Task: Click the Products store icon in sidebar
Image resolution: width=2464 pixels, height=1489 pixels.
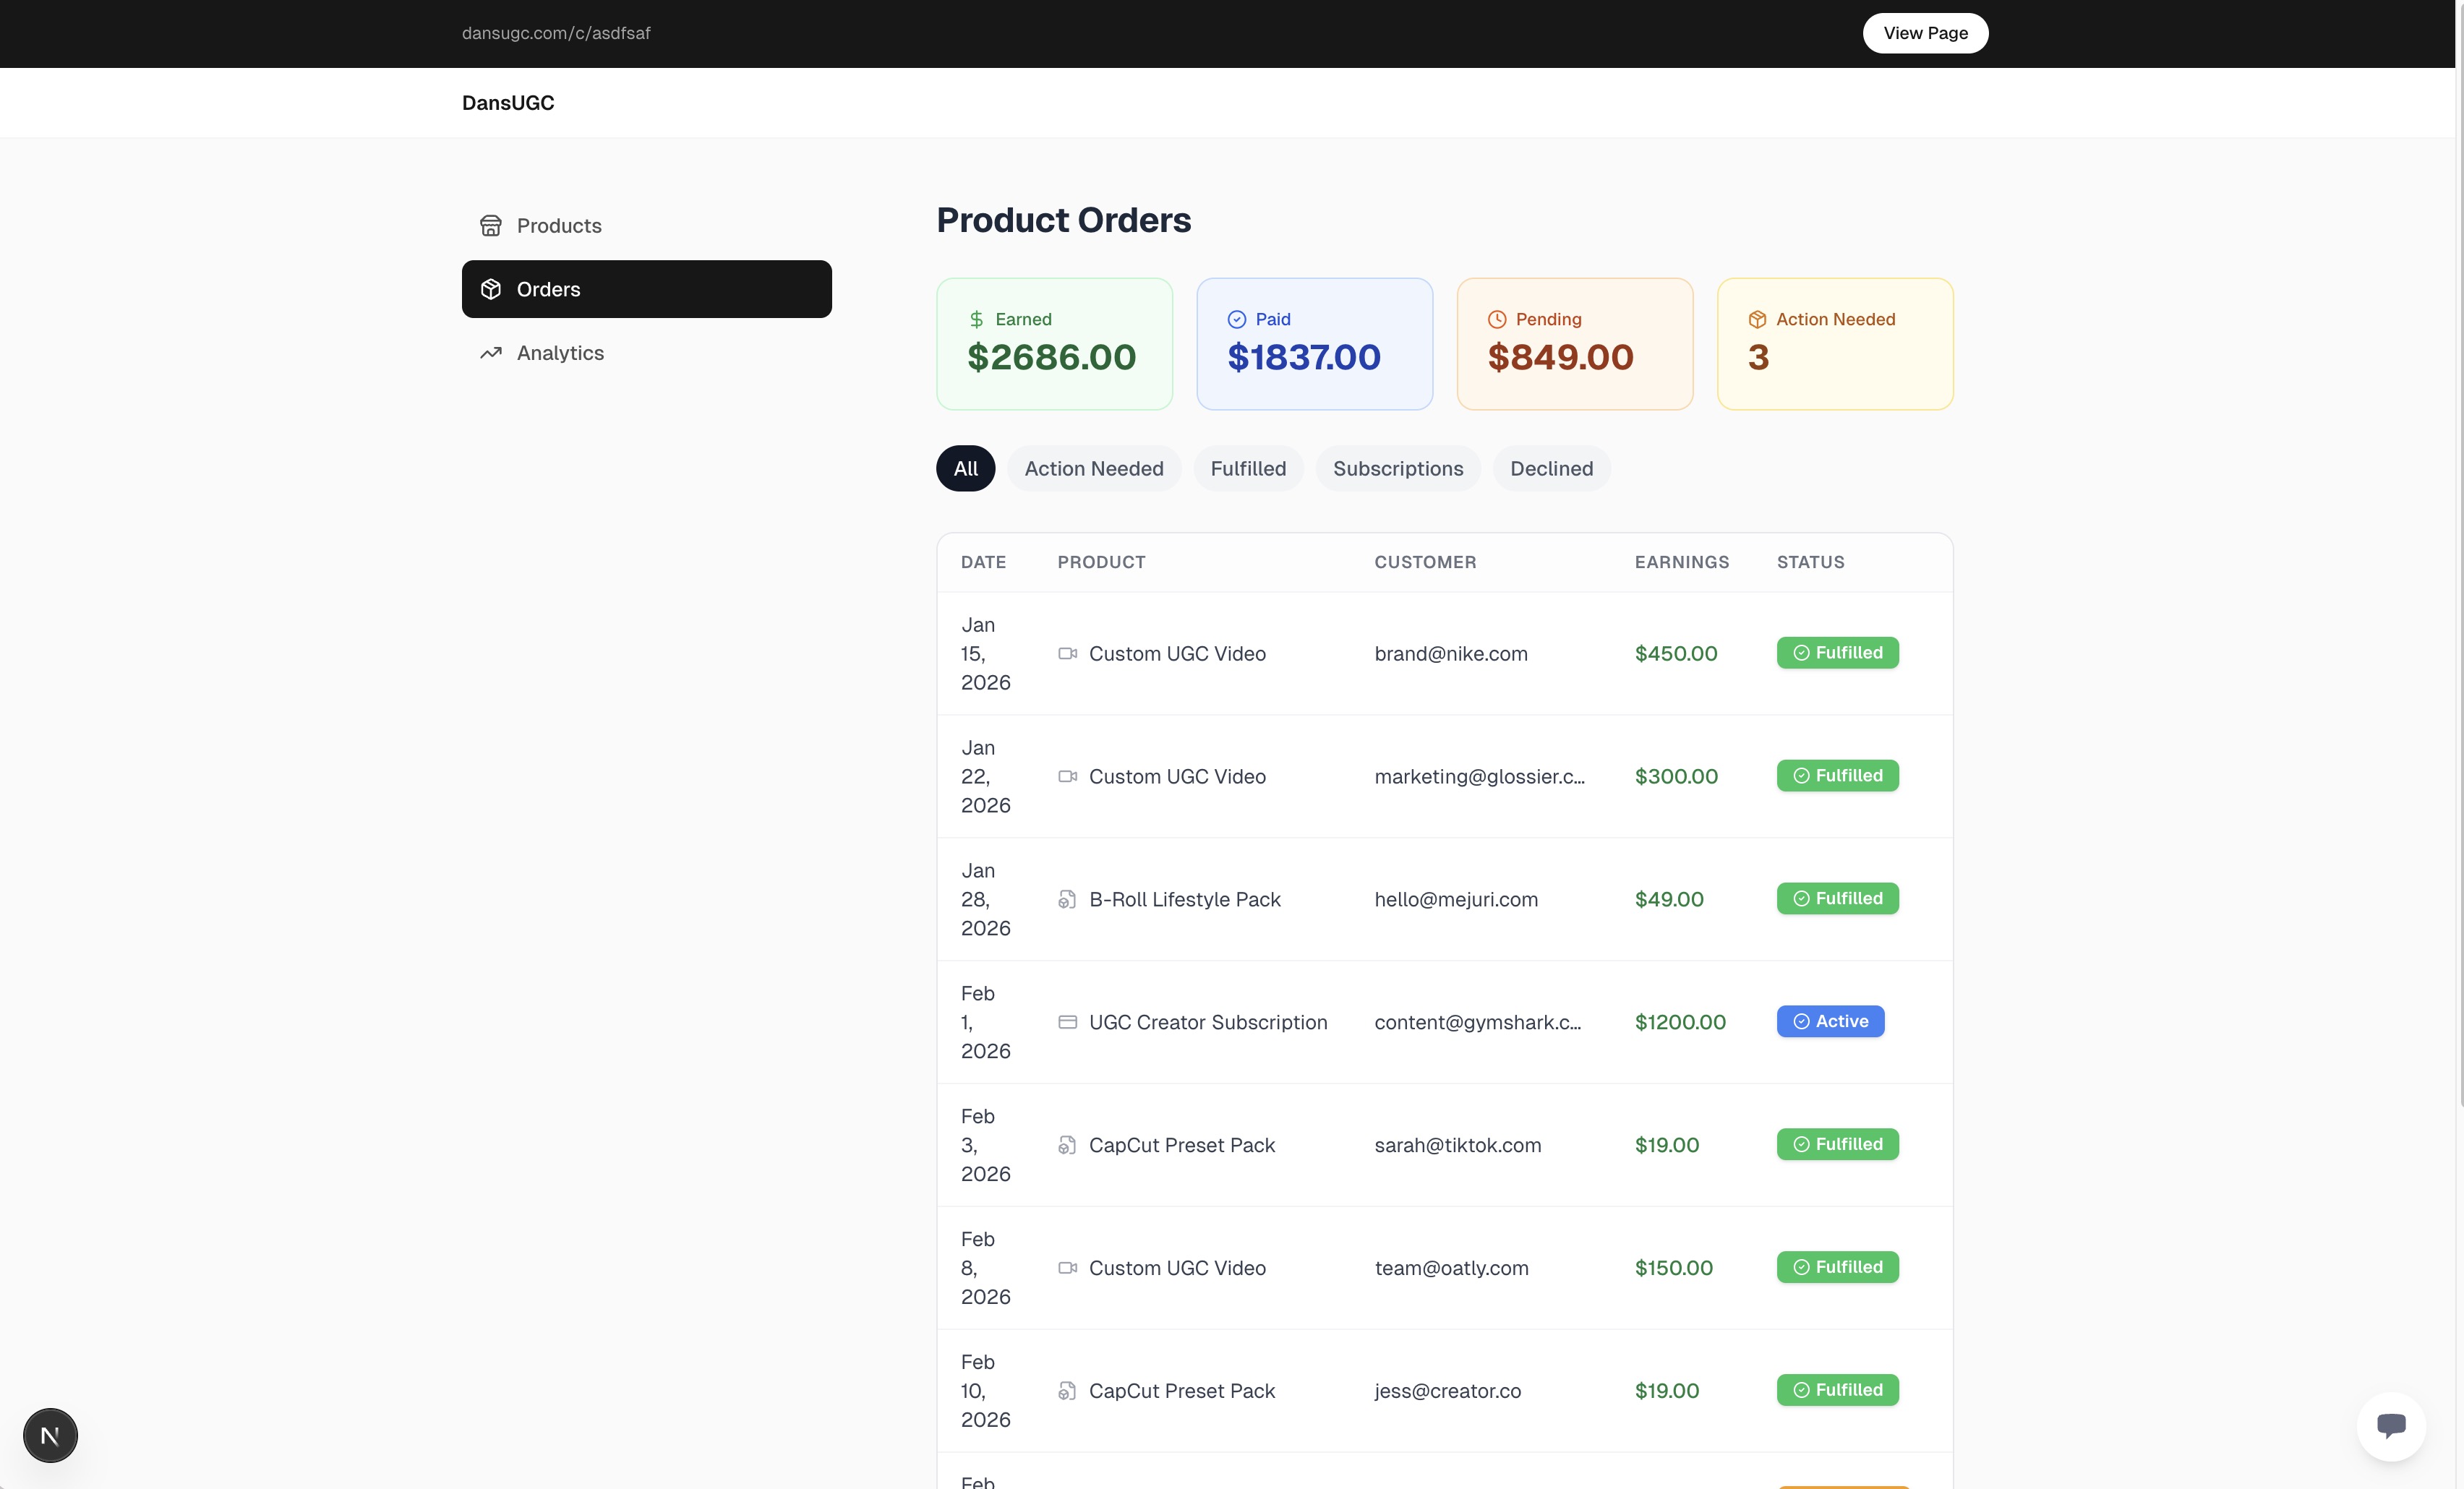Action: [x=491, y=225]
